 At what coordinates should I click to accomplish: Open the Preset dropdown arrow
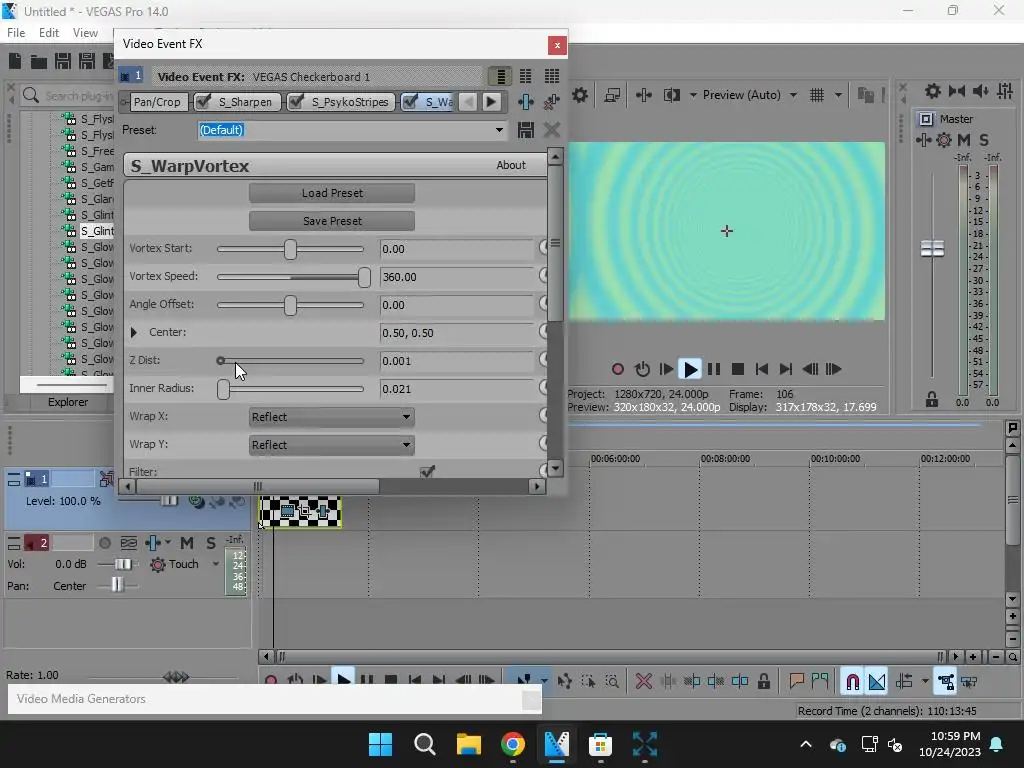pyautogui.click(x=499, y=130)
